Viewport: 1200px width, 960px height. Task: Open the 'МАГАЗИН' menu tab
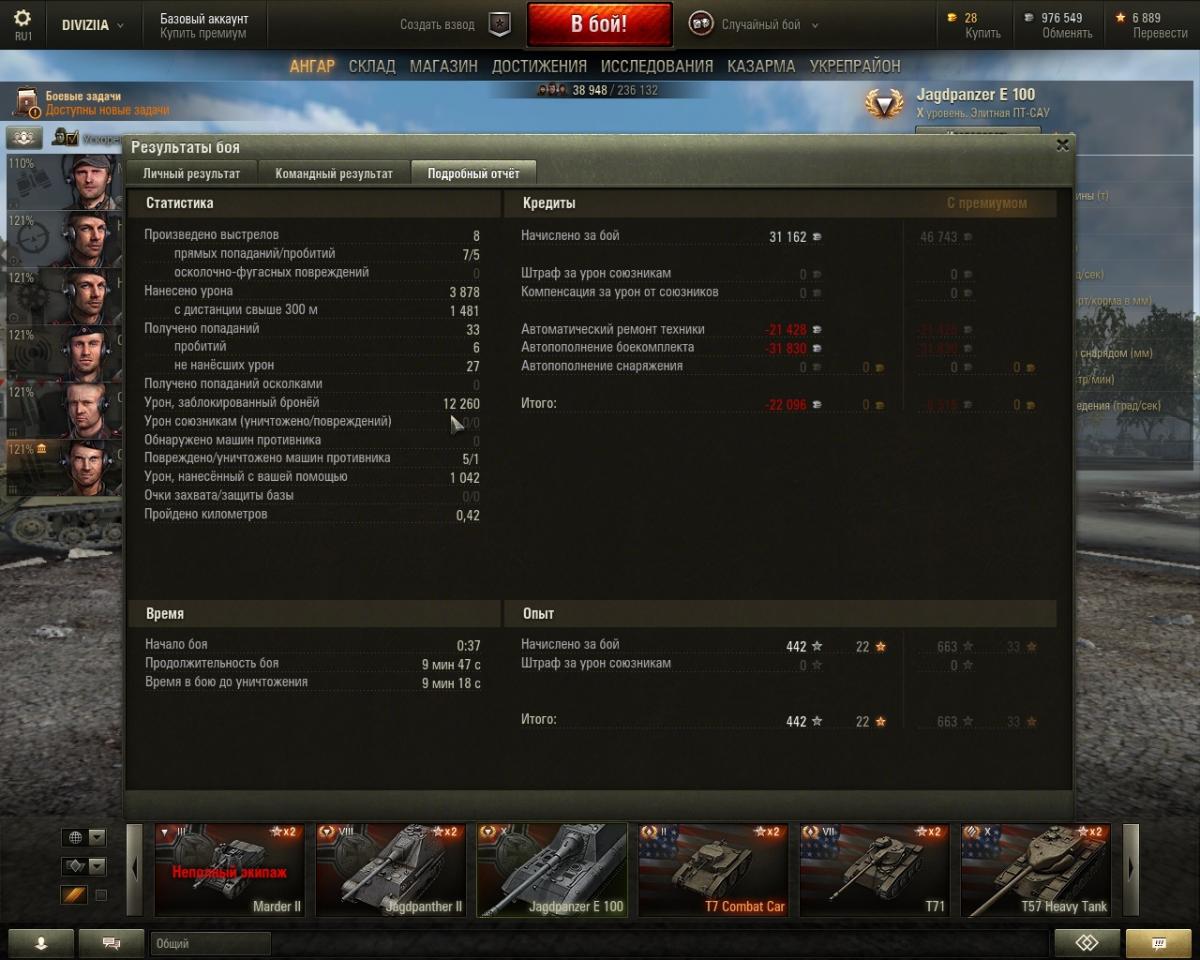(x=443, y=66)
